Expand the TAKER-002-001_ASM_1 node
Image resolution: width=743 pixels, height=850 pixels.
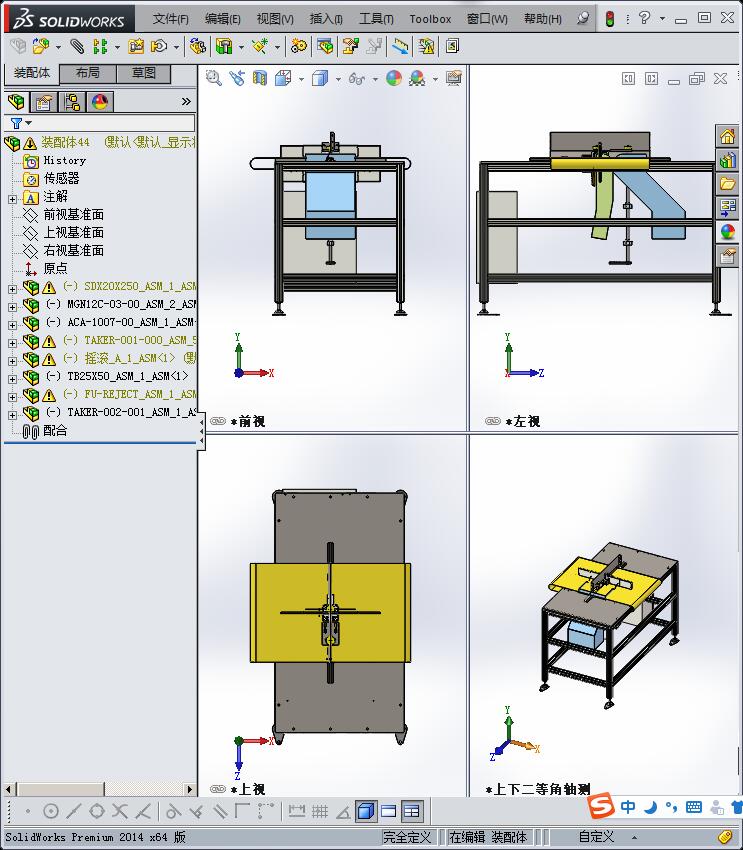(12, 415)
